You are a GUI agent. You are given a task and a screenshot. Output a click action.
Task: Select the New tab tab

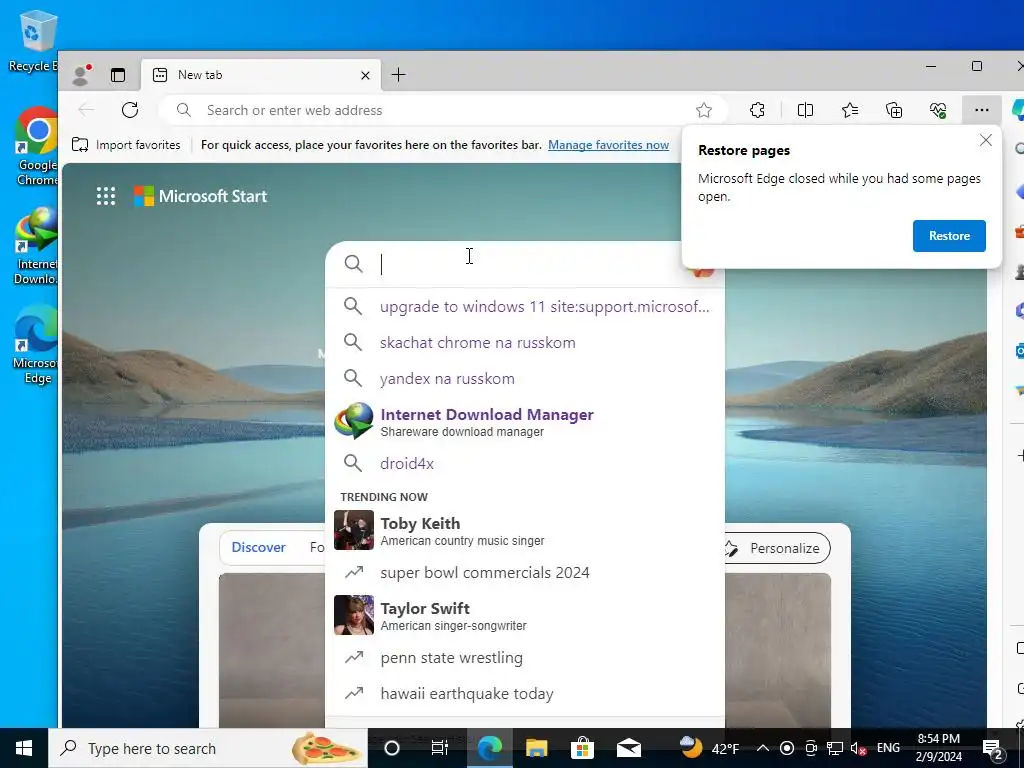pos(261,75)
